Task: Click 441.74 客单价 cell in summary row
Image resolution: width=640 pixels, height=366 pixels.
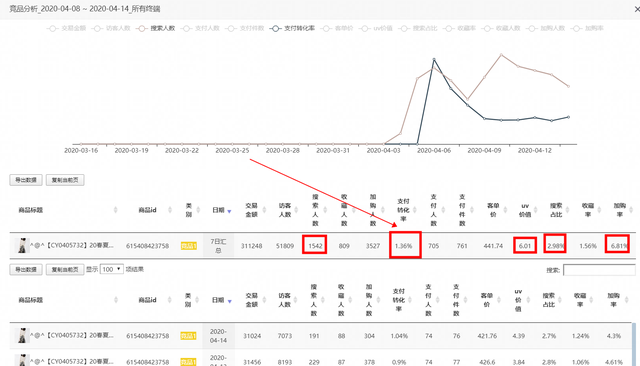Action: 493,246
